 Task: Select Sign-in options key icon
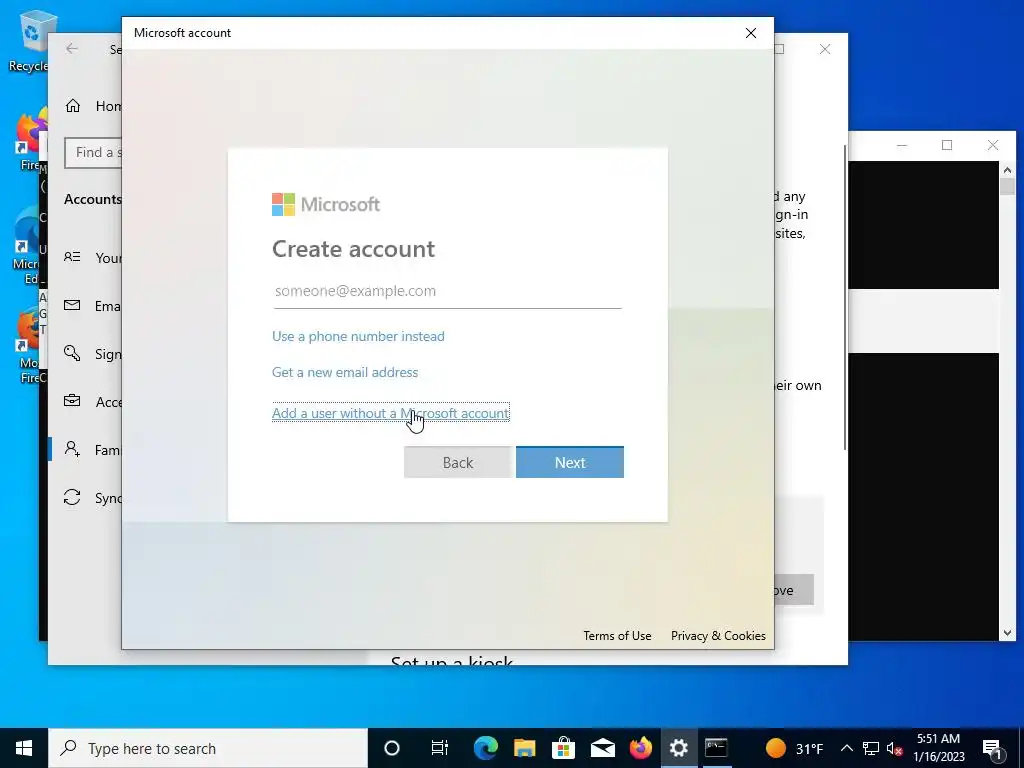pyautogui.click(x=72, y=353)
